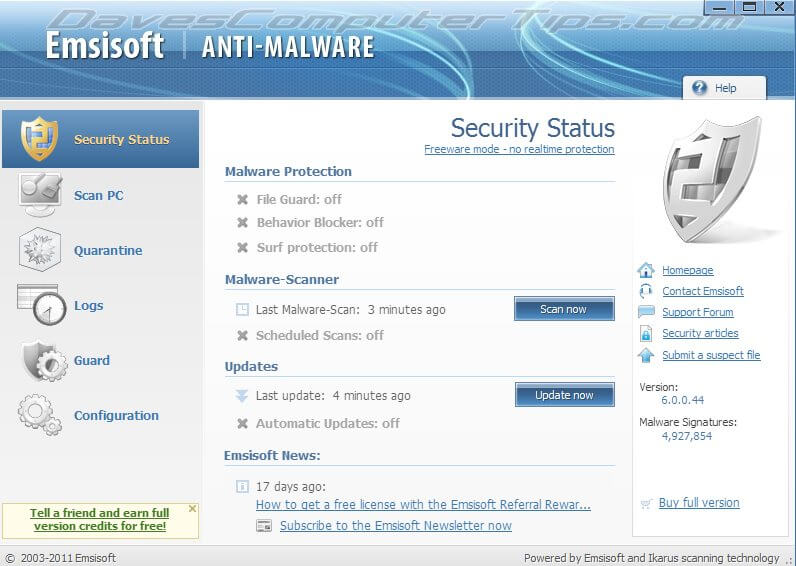This screenshot has width=796, height=566.
Task: Click the Scheduled Scans: off text
Action: click(320, 335)
